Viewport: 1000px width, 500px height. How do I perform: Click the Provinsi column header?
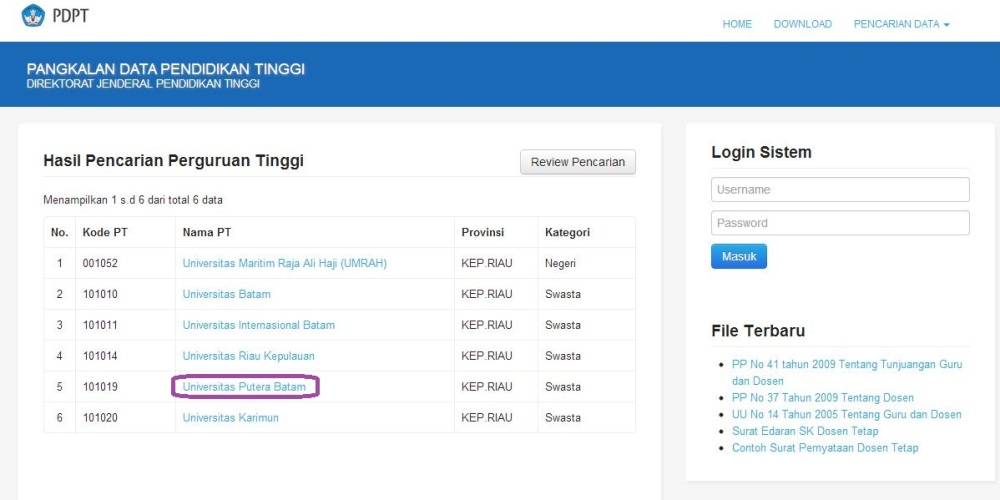pyautogui.click(x=483, y=233)
